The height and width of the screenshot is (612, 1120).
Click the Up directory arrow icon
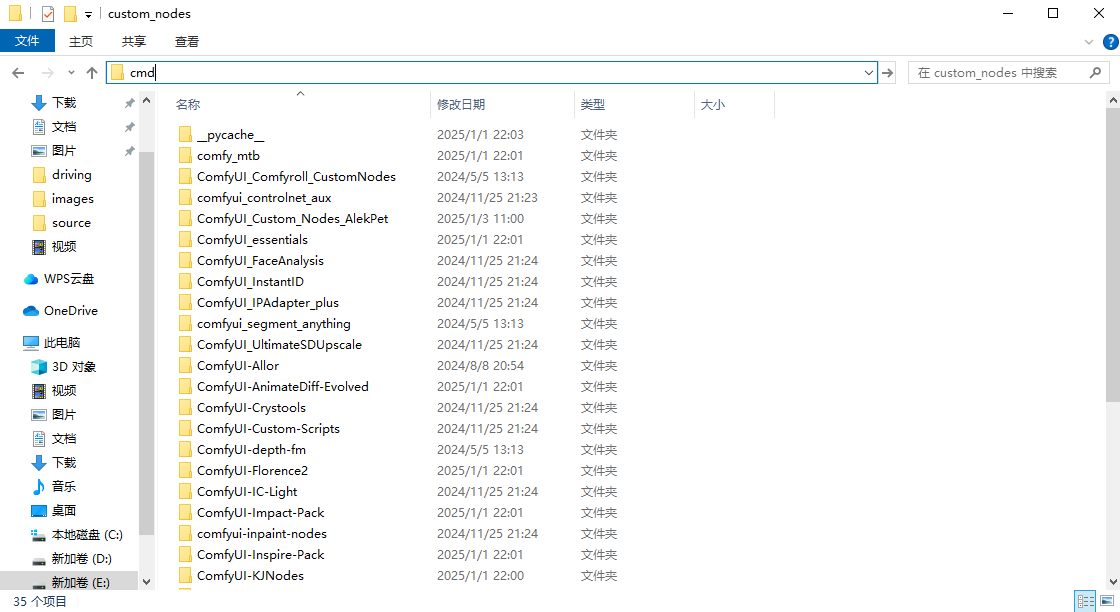pyautogui.click(x=92, y=73)
